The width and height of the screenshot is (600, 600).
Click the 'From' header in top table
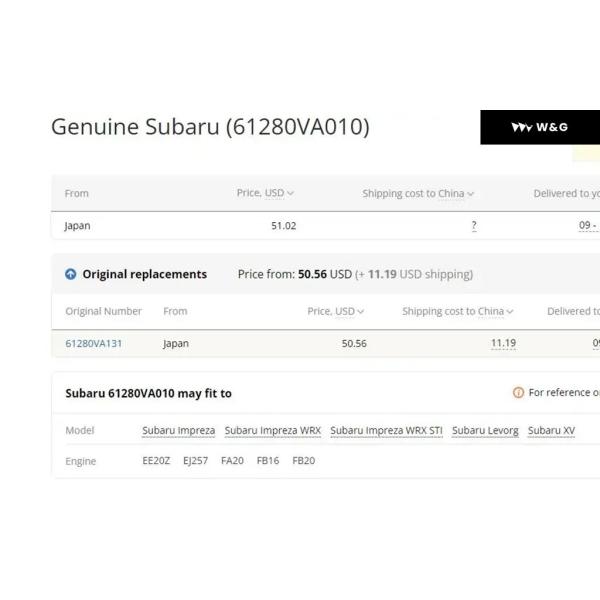77,193
